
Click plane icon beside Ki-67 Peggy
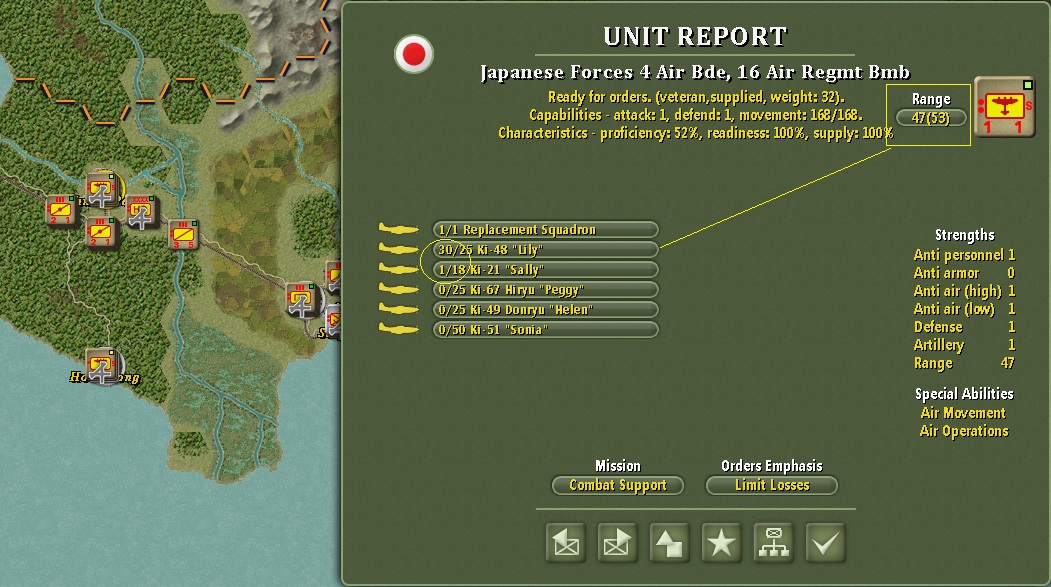pos(398,289)
